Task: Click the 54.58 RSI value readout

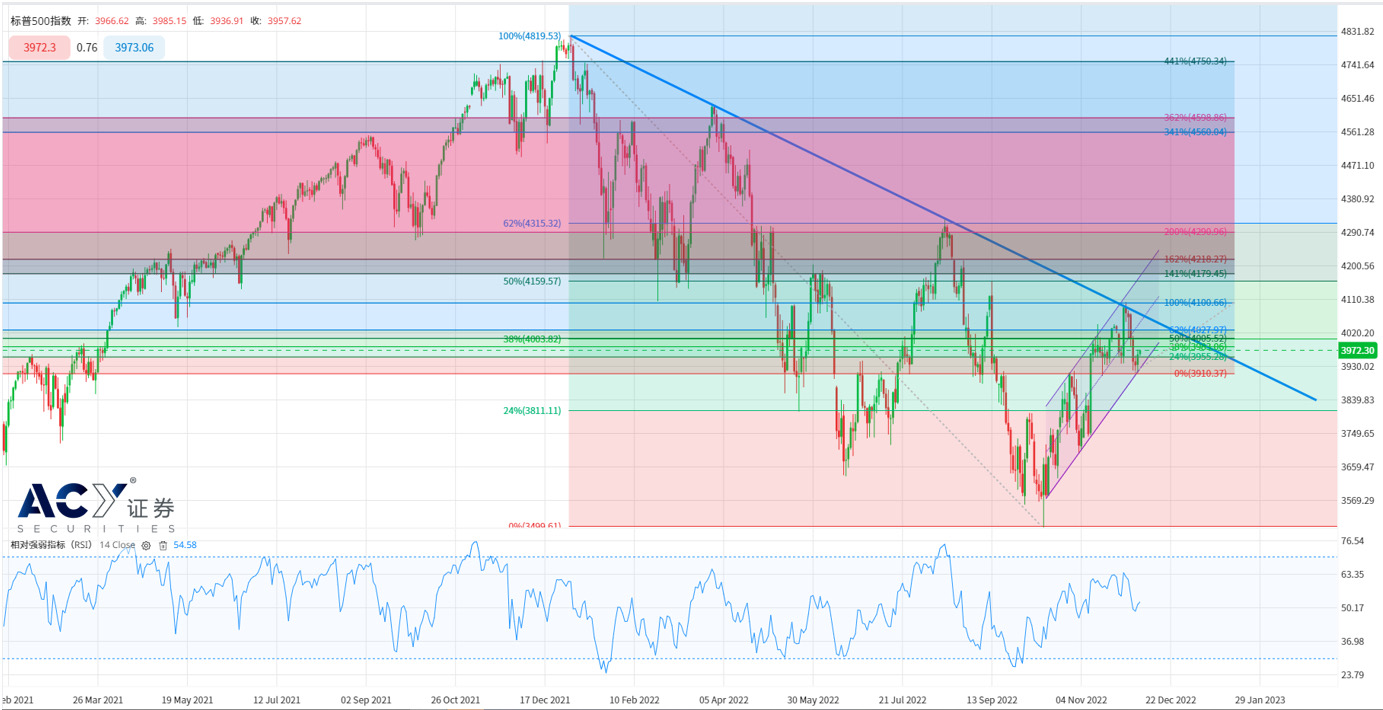Action: tap(185, 545)
